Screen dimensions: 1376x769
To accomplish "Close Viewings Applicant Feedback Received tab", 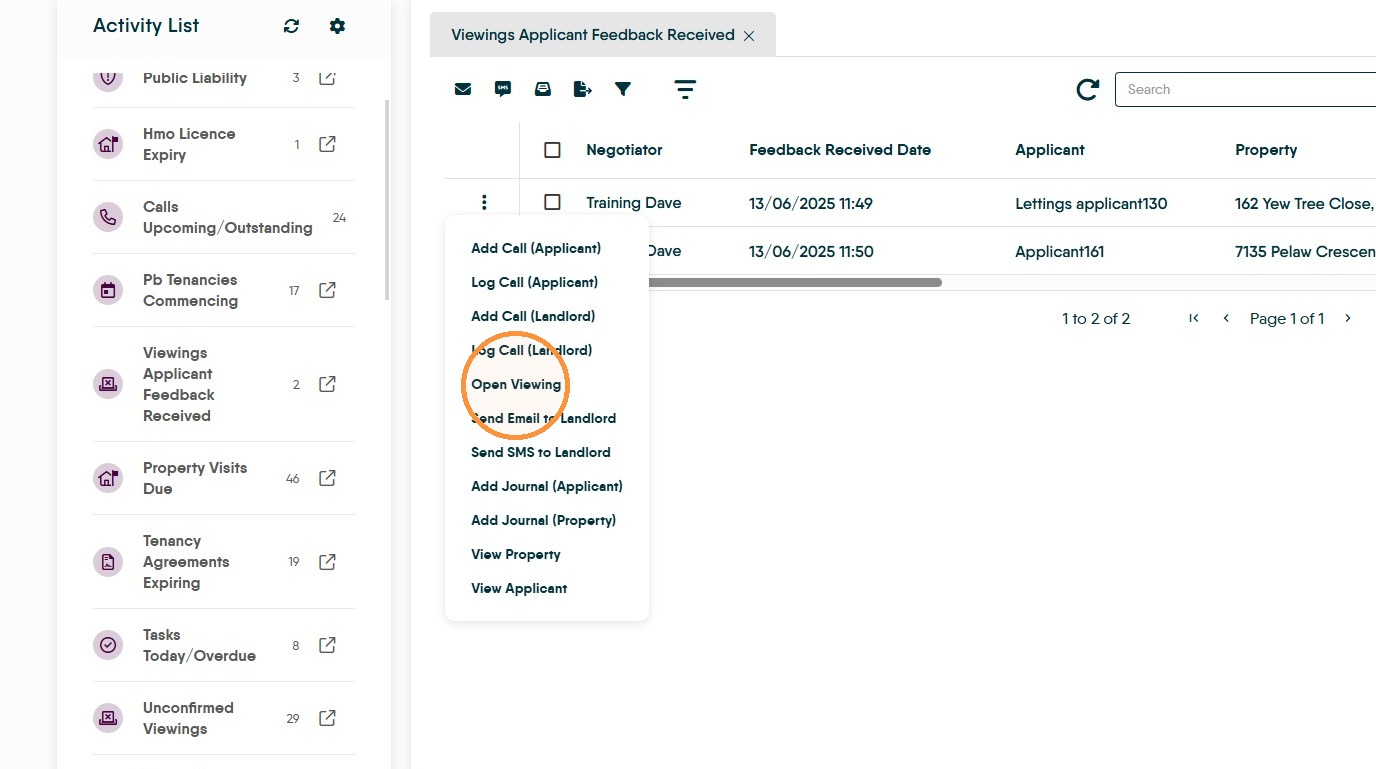I will click(749, 36).
